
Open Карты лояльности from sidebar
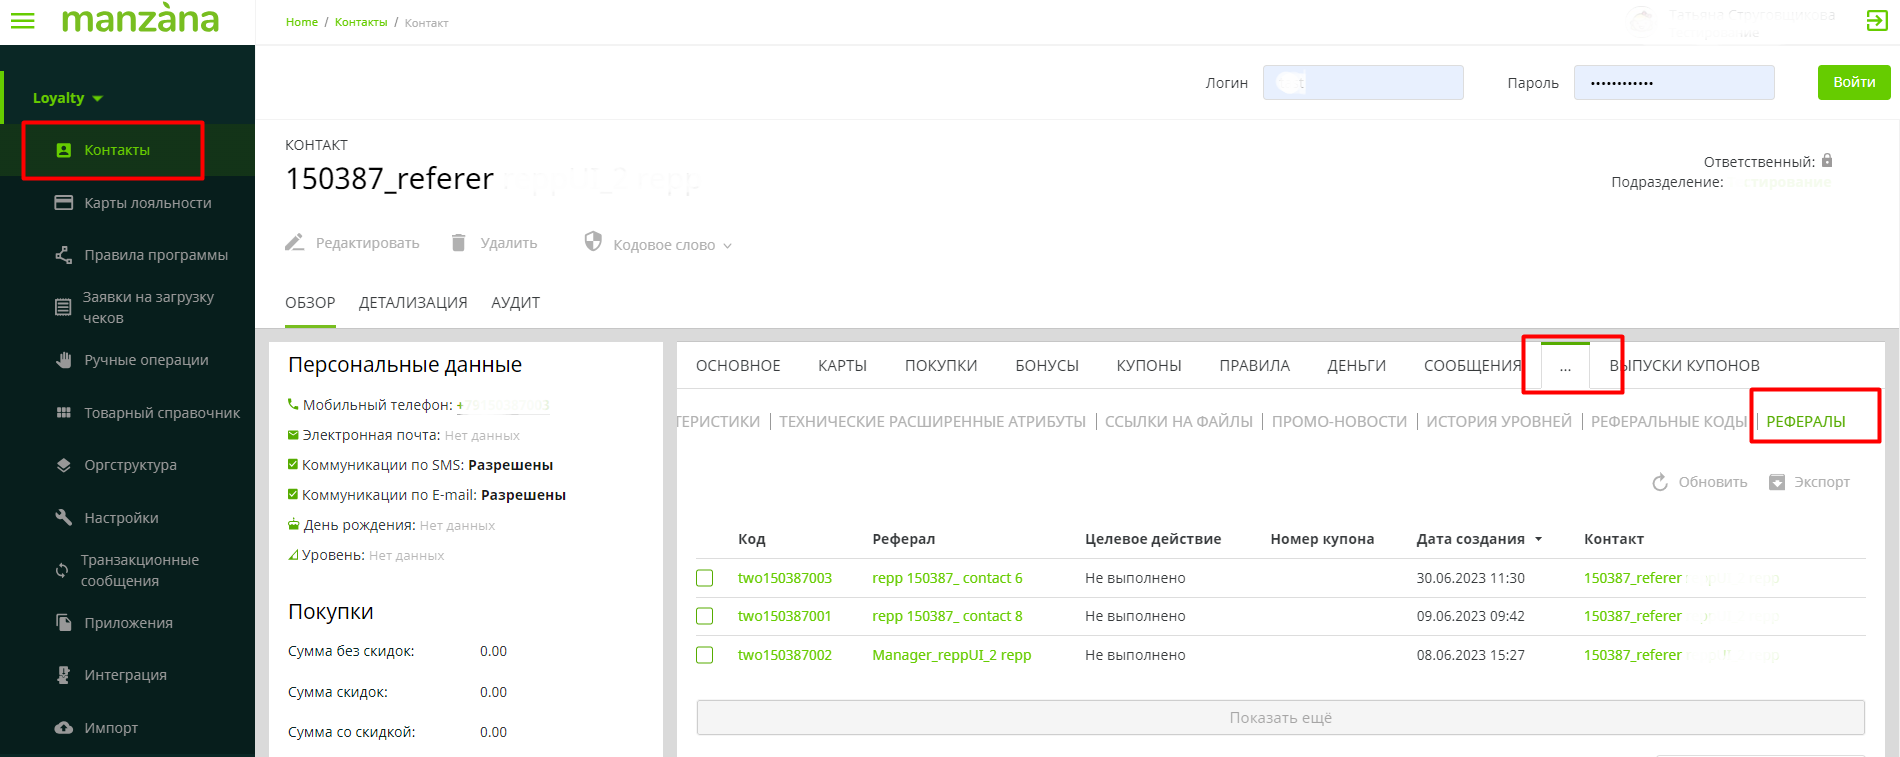(x=147, y=203)
